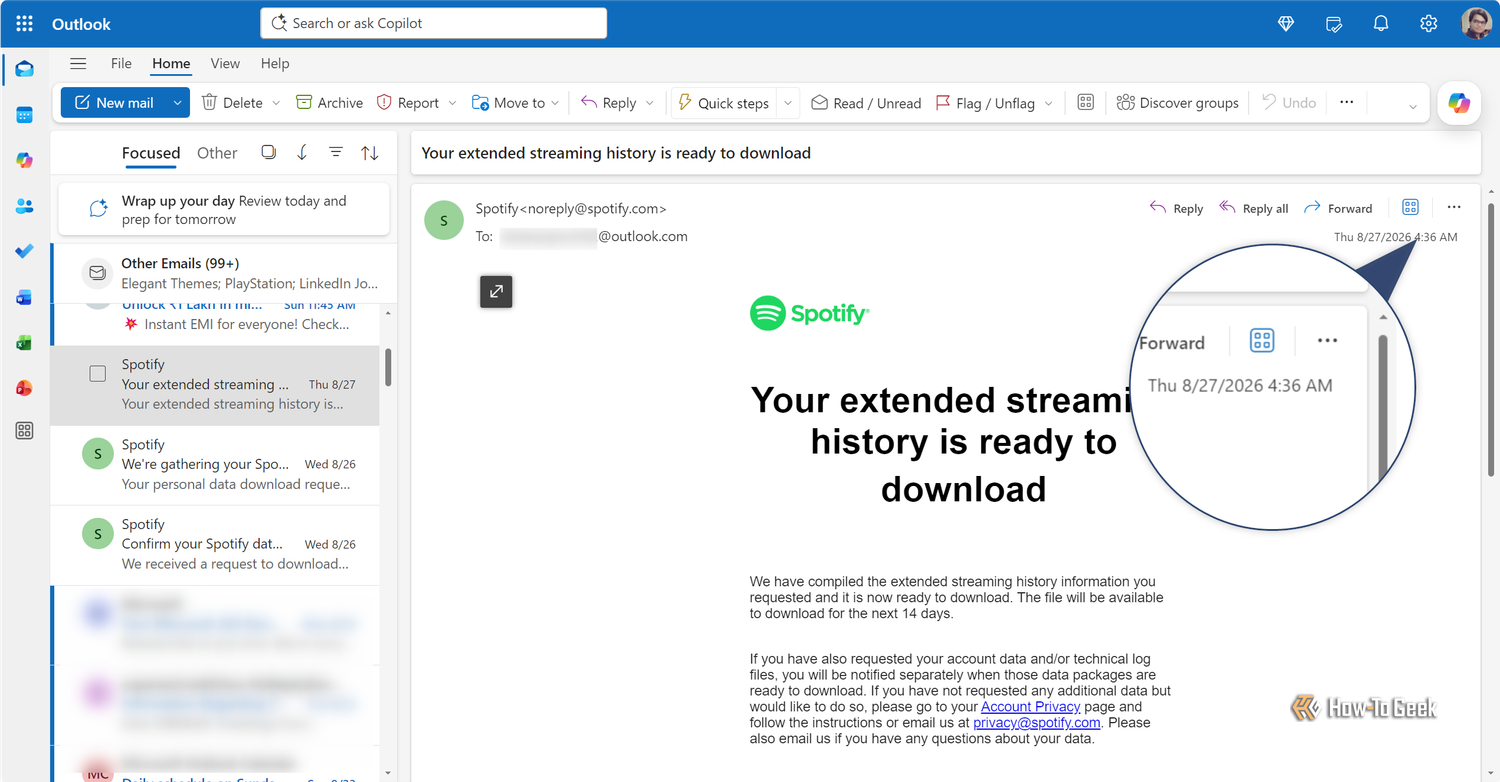Expand the ribbon collapse chevron
The width and height of the screenshot is (1500, 782).
coord(1413,106)
